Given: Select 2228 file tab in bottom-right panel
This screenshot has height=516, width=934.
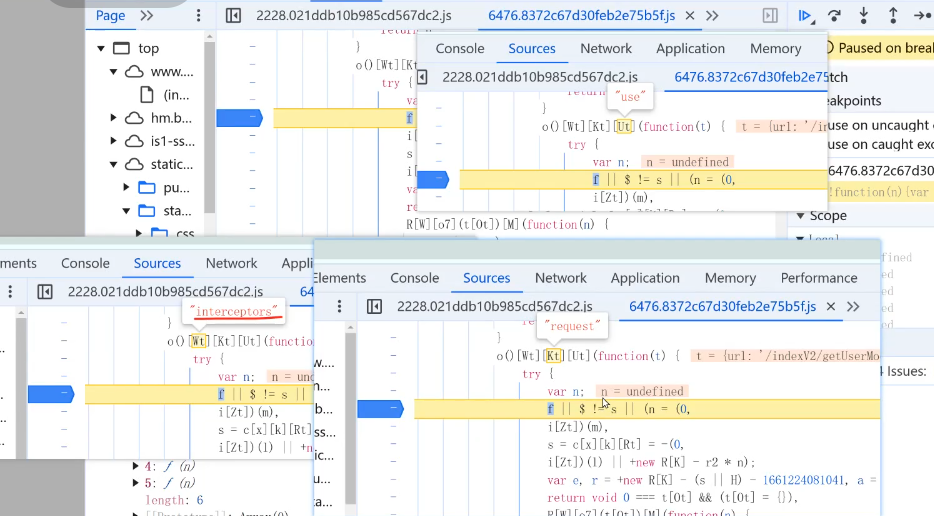Looking at the screenshot, I should (x=494, y=306).
